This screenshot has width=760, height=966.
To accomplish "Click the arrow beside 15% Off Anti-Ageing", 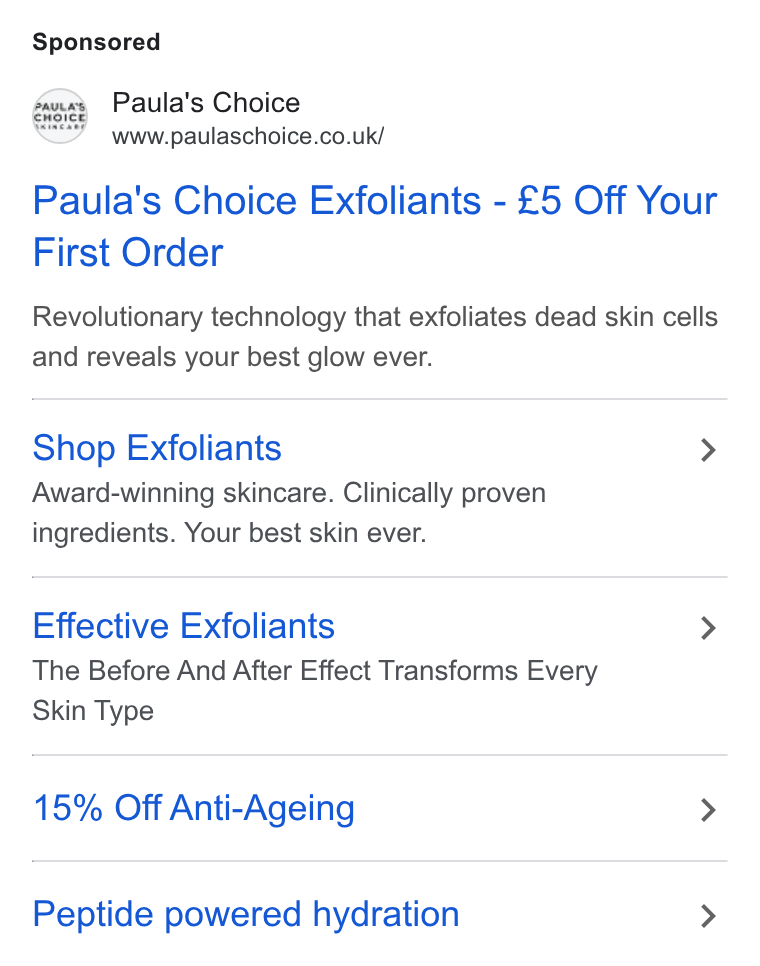I will (708, 810).
